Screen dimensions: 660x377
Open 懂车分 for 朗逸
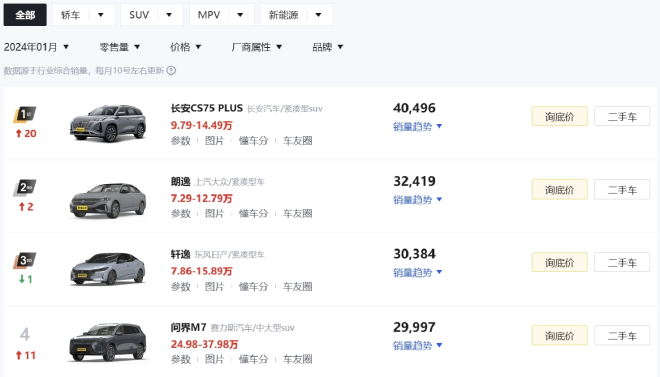click(253, 213)
